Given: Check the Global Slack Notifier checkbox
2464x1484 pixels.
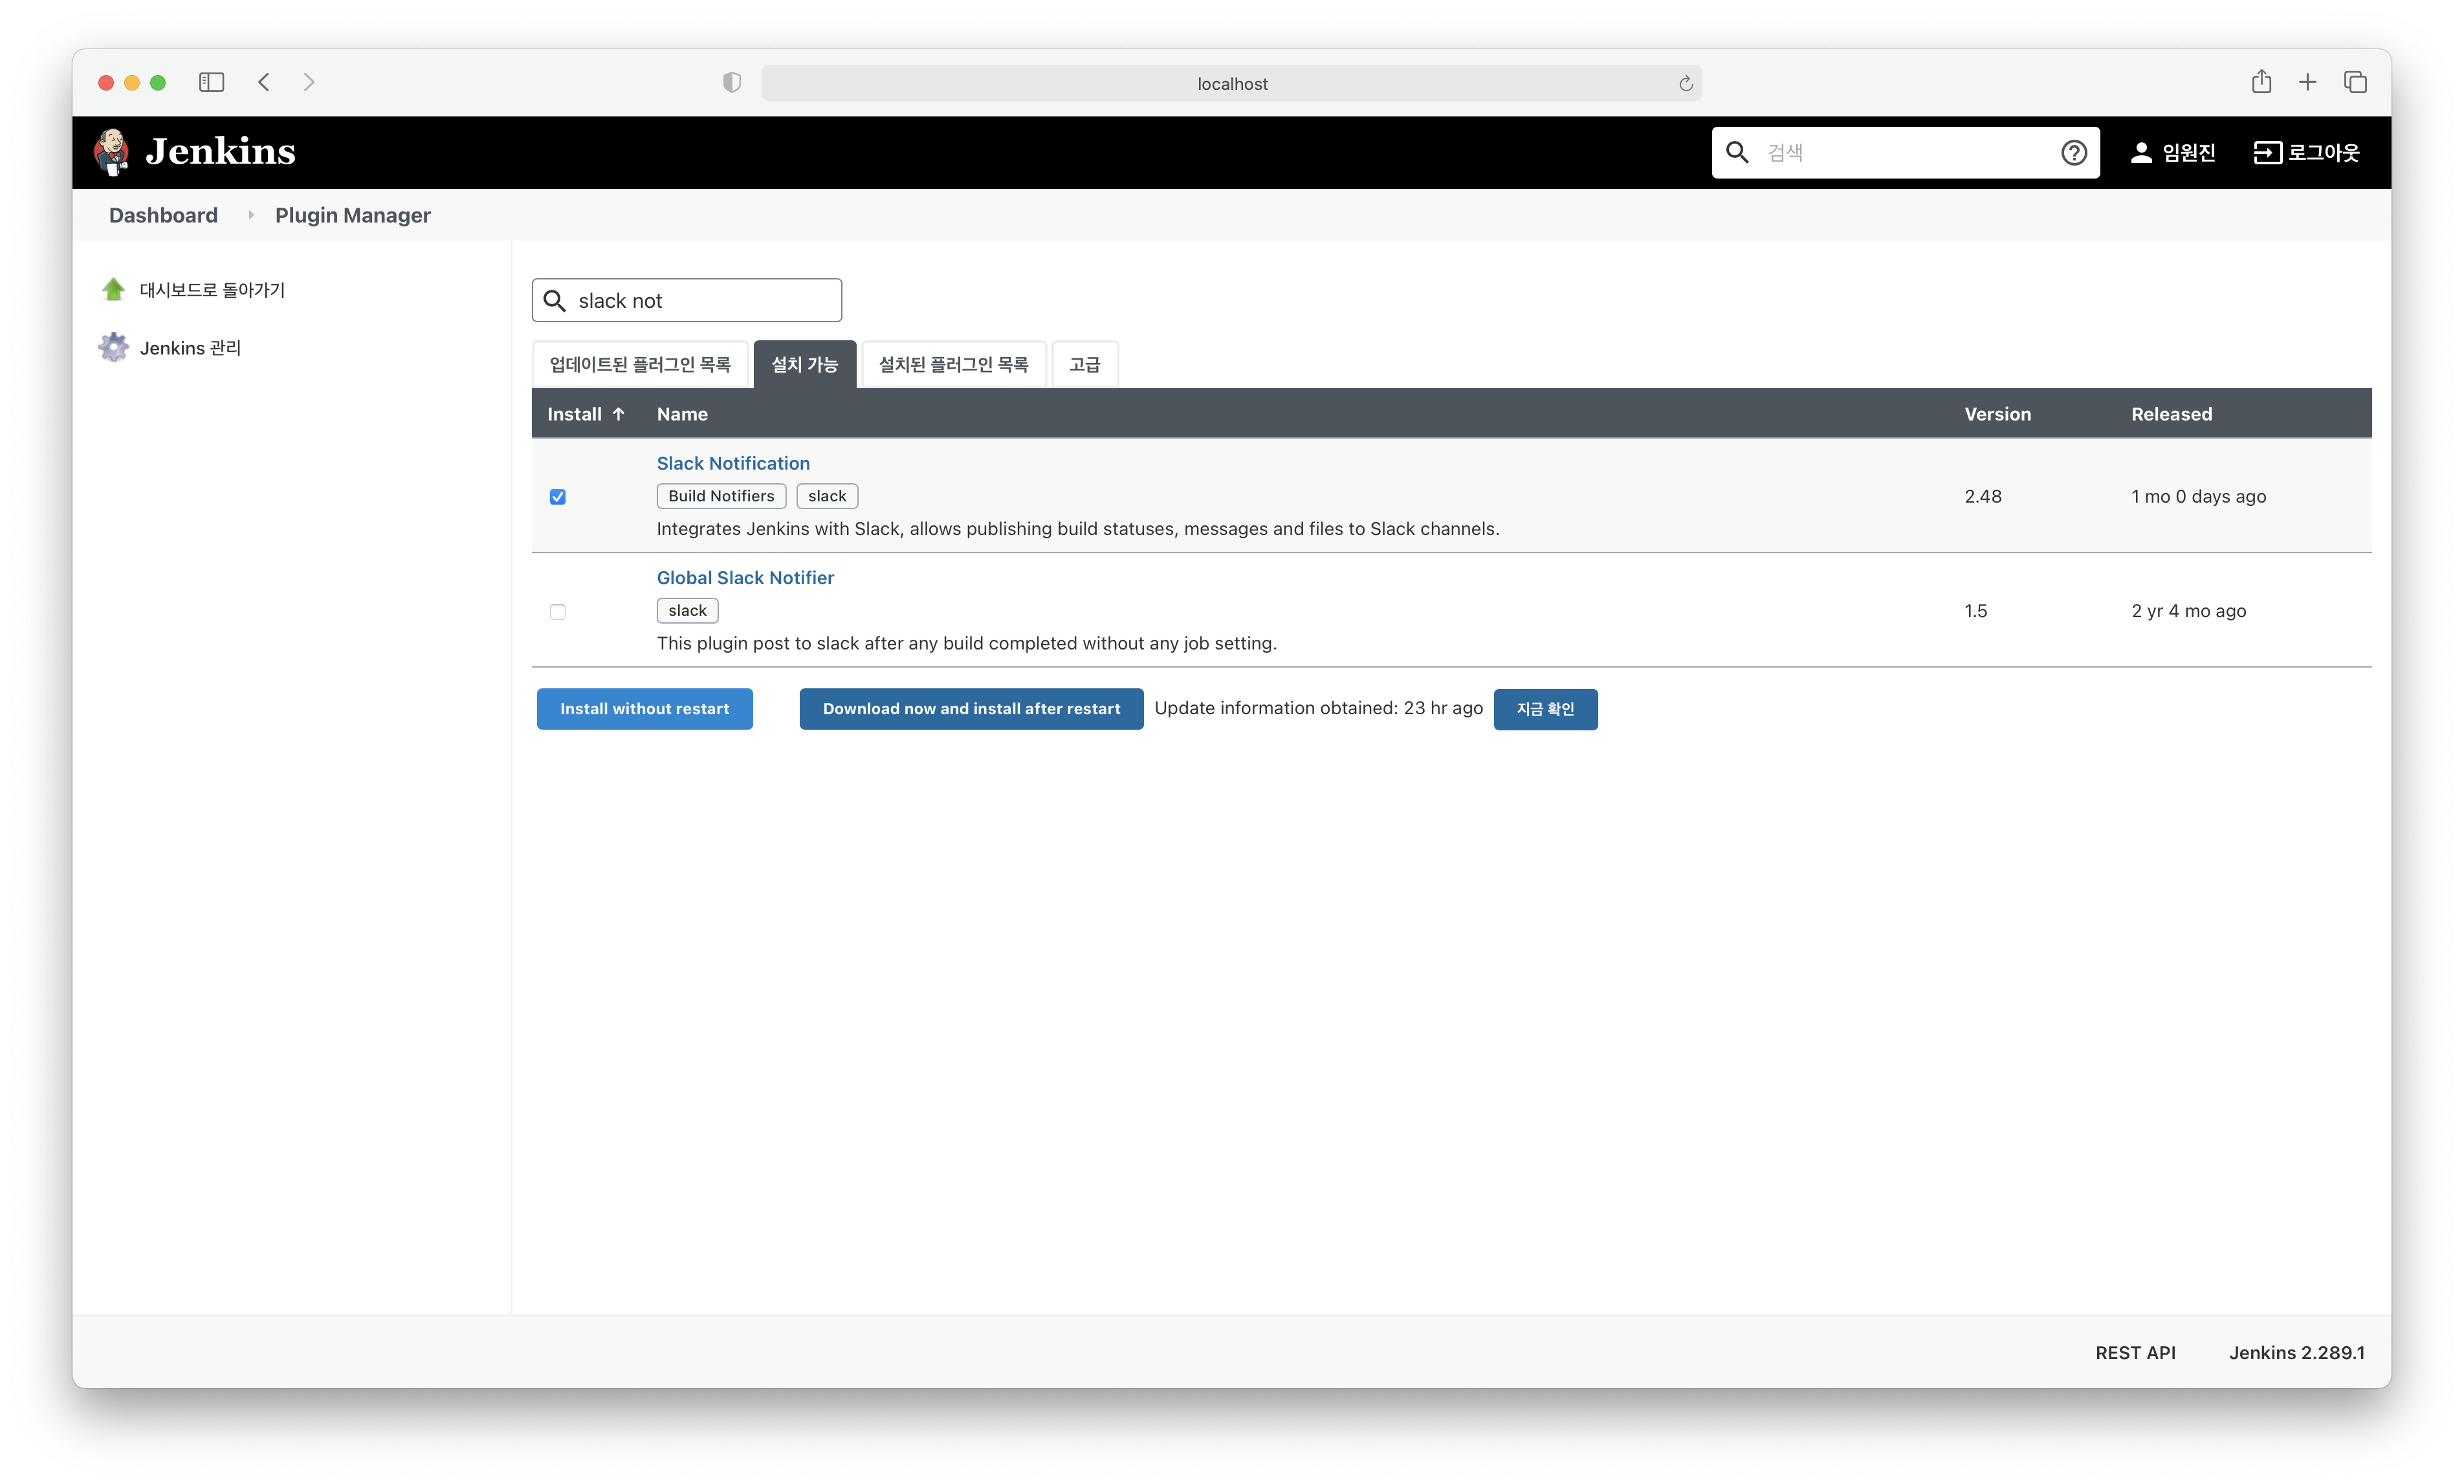Looking at the screenshot, I should click(x=558, y=611).
